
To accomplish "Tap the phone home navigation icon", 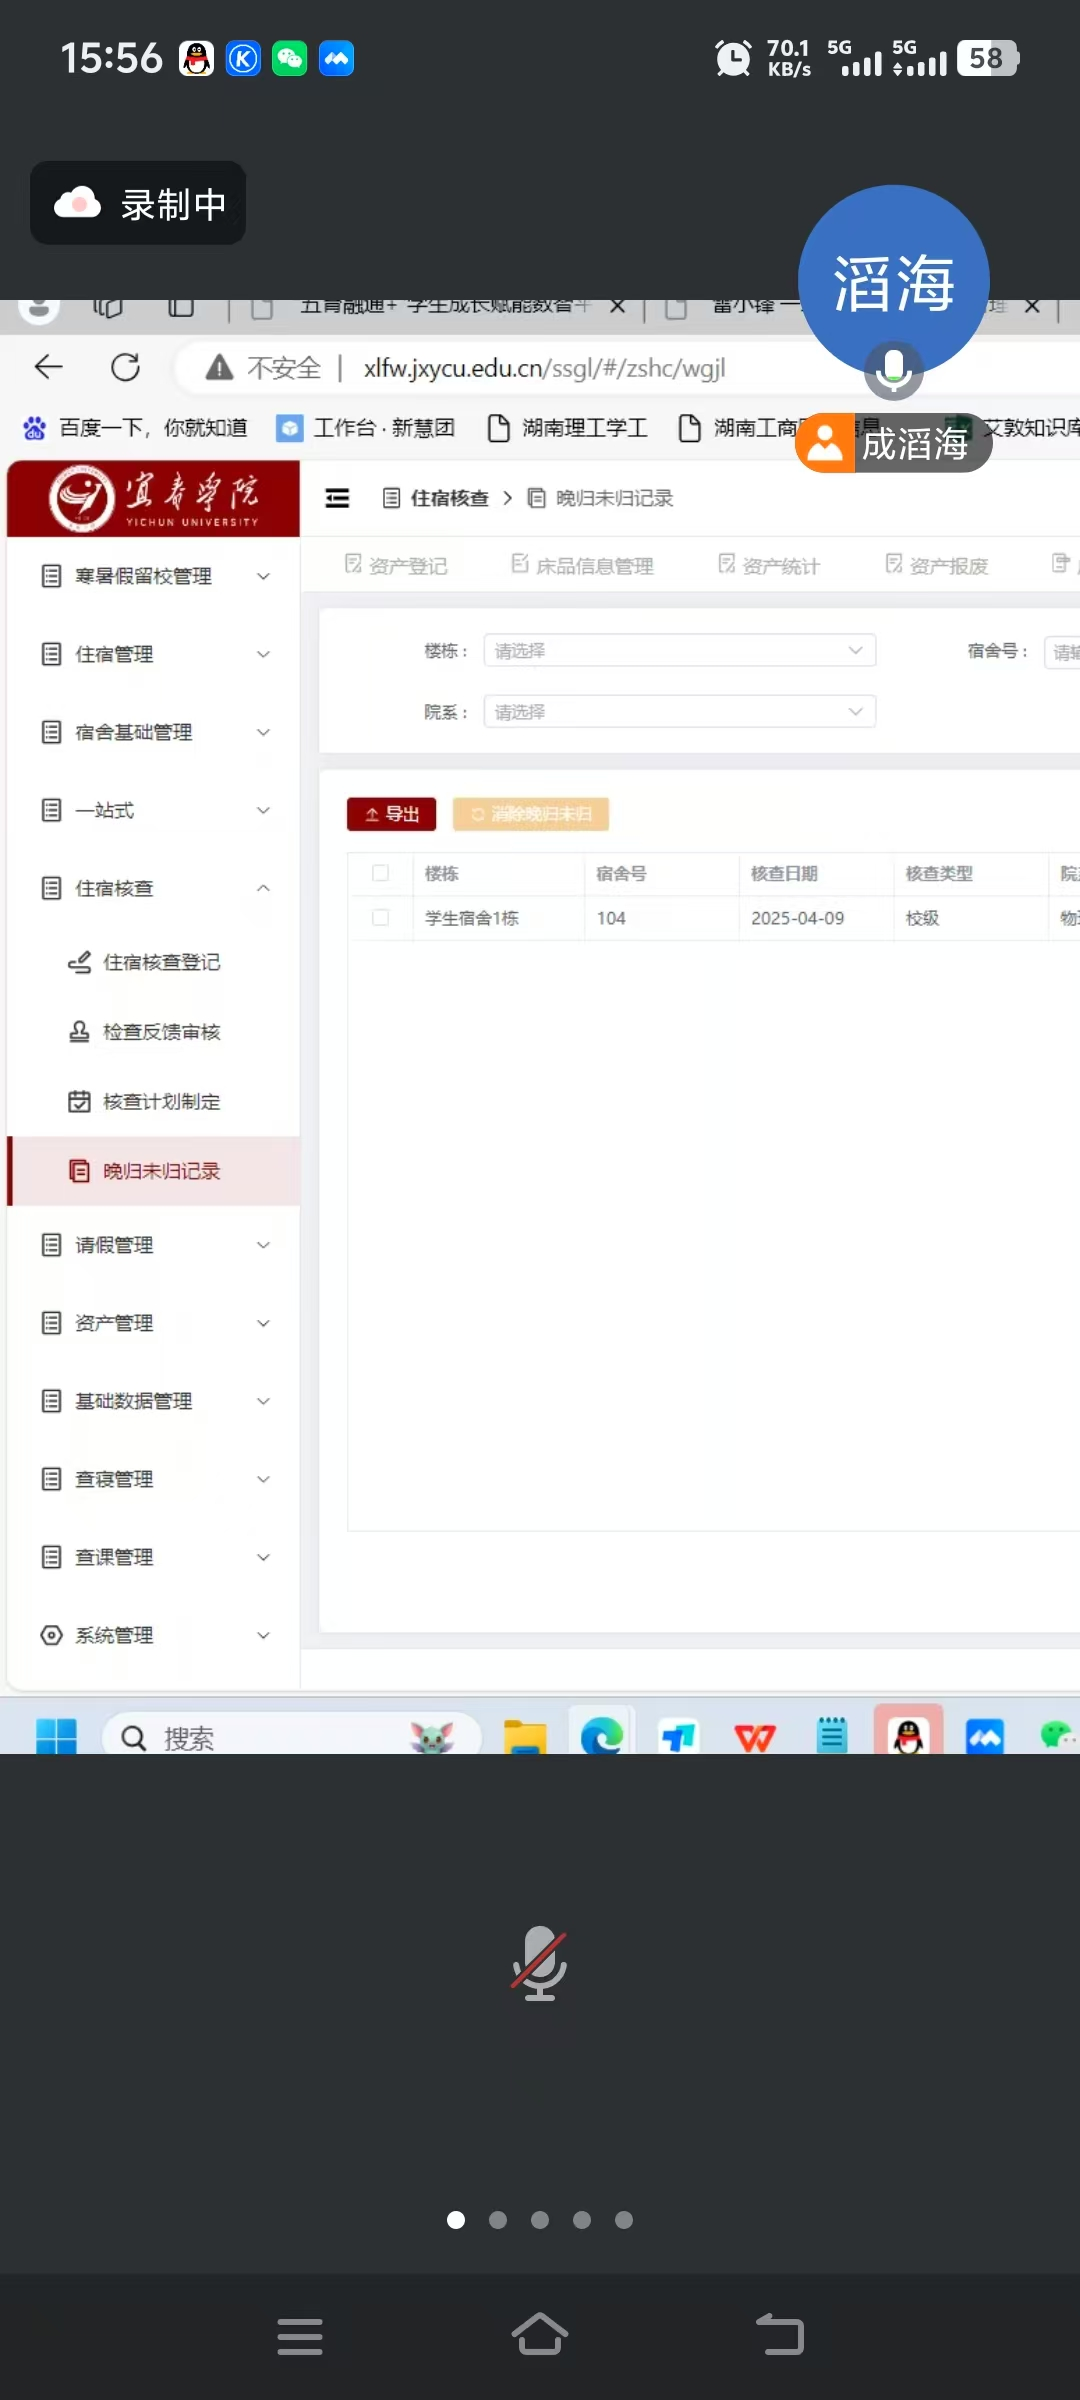I will 539,2336.
